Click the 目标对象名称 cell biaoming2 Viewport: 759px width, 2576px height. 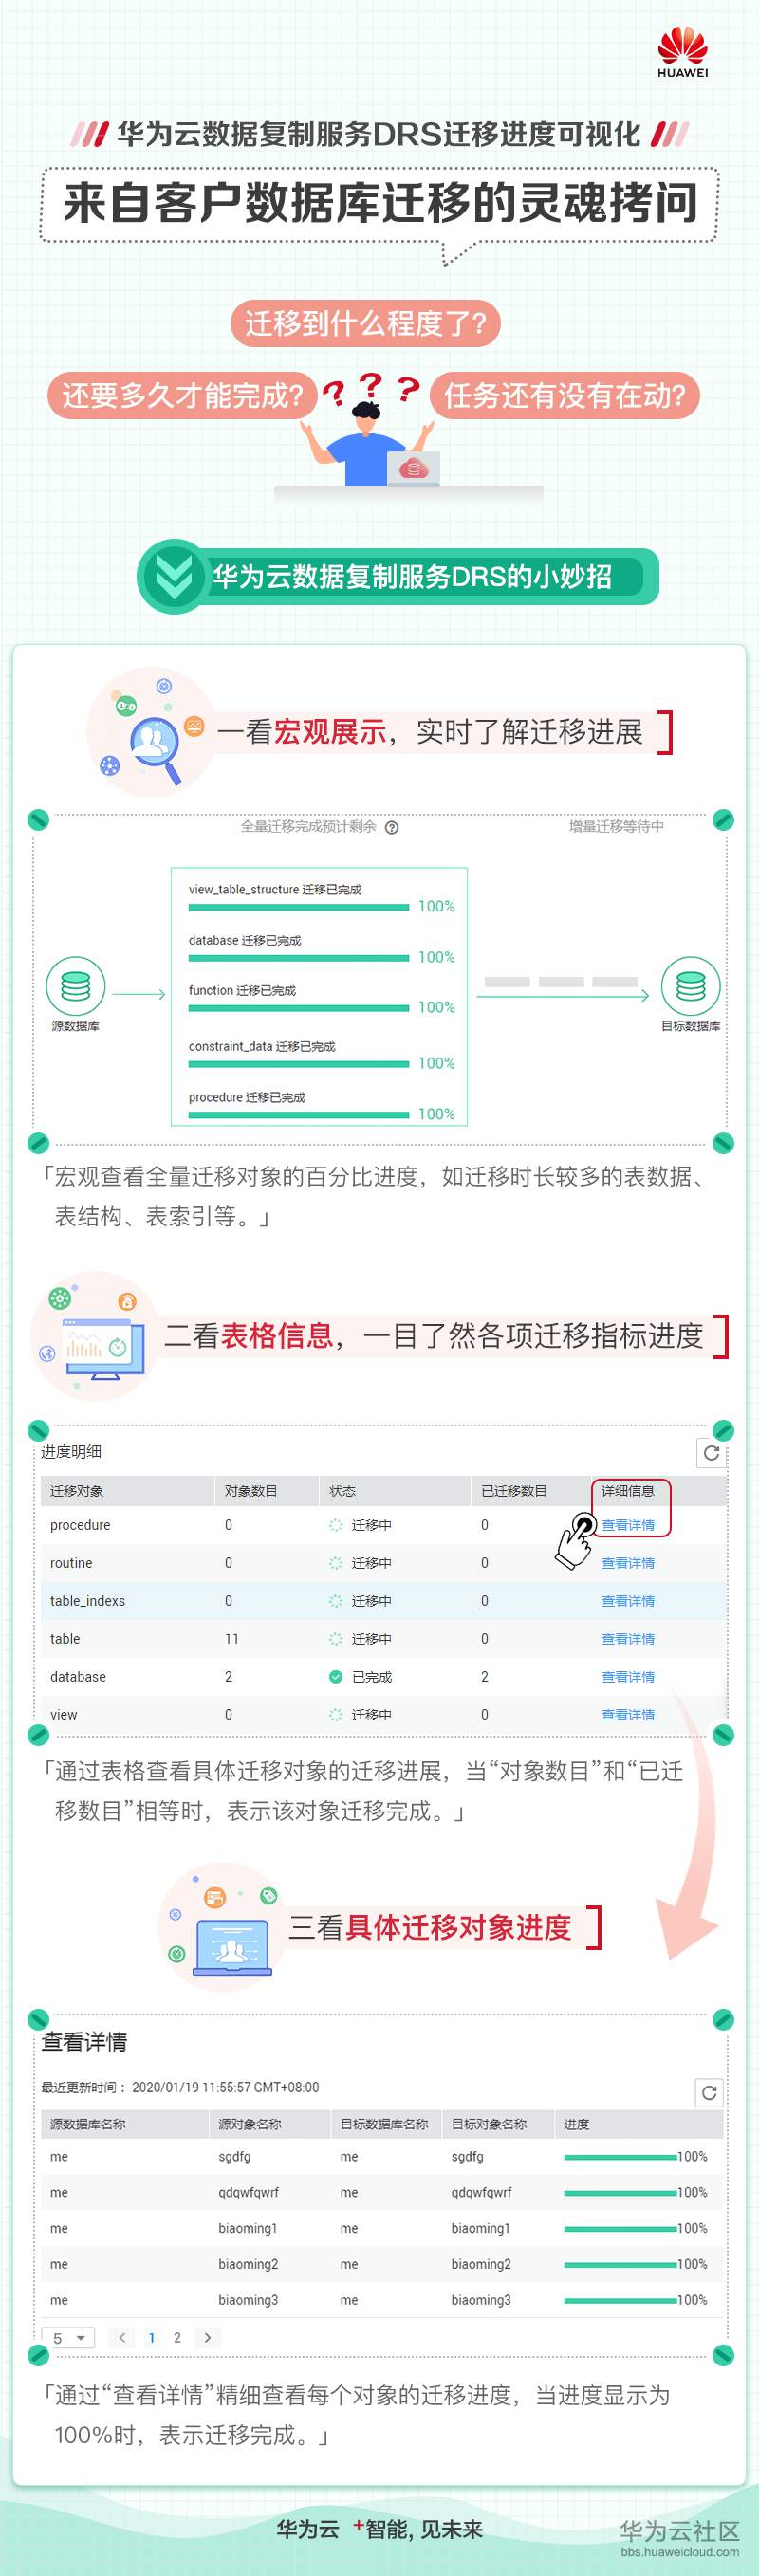[481, 2264]
